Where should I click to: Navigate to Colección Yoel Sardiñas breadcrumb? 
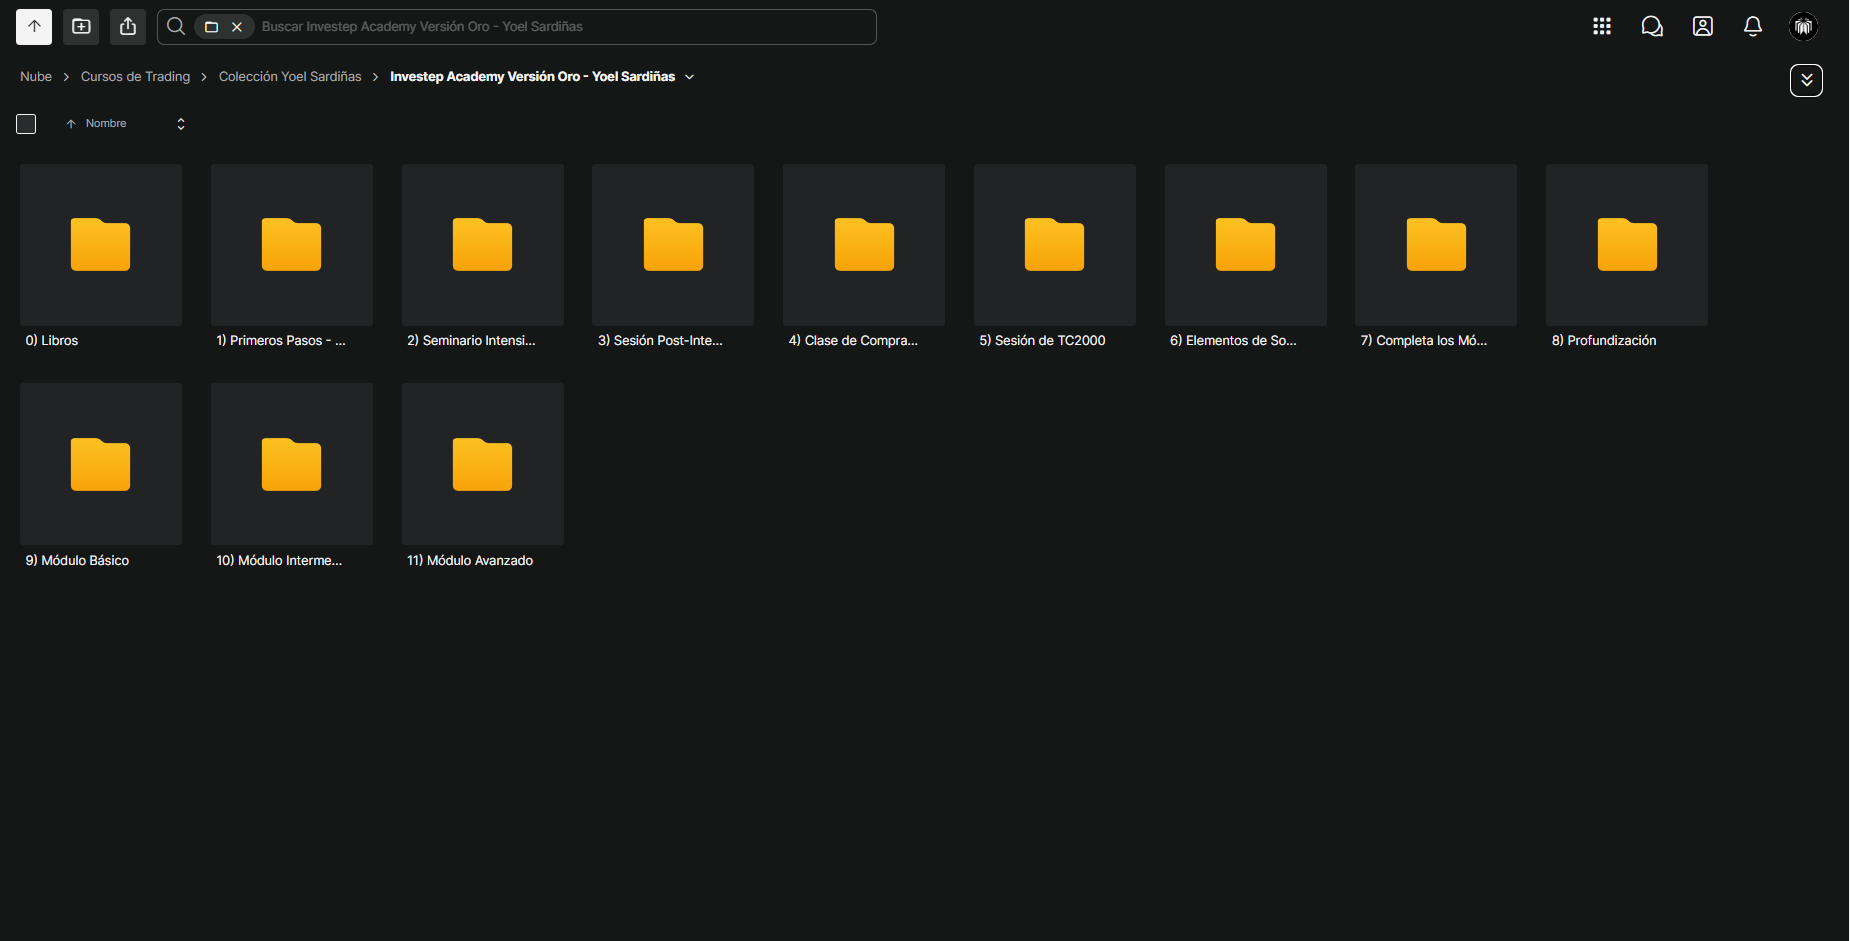(290, 77)
